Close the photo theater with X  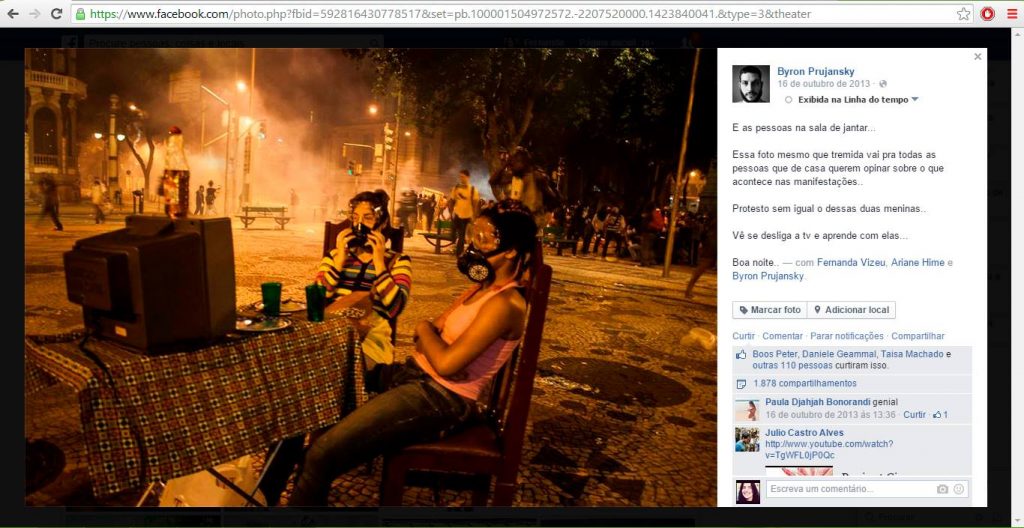978,57
